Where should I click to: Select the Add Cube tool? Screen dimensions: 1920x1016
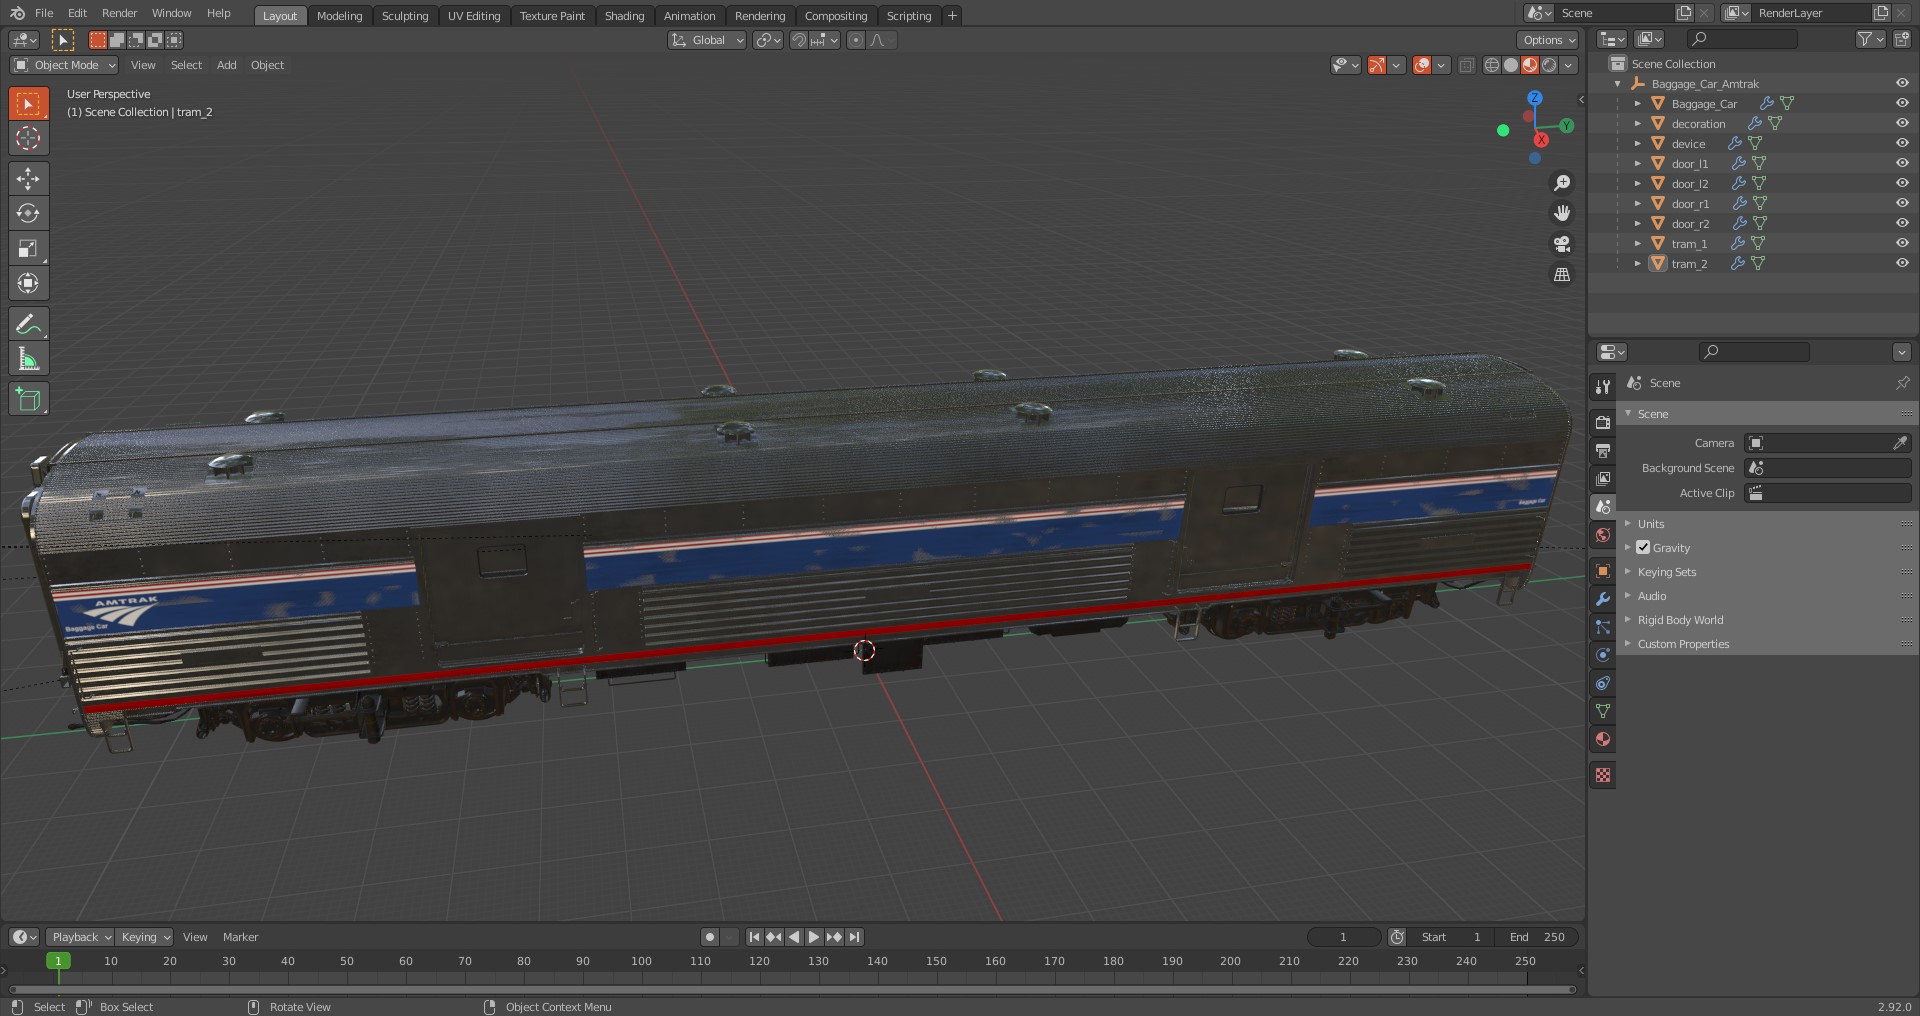(x=28, y=399)
